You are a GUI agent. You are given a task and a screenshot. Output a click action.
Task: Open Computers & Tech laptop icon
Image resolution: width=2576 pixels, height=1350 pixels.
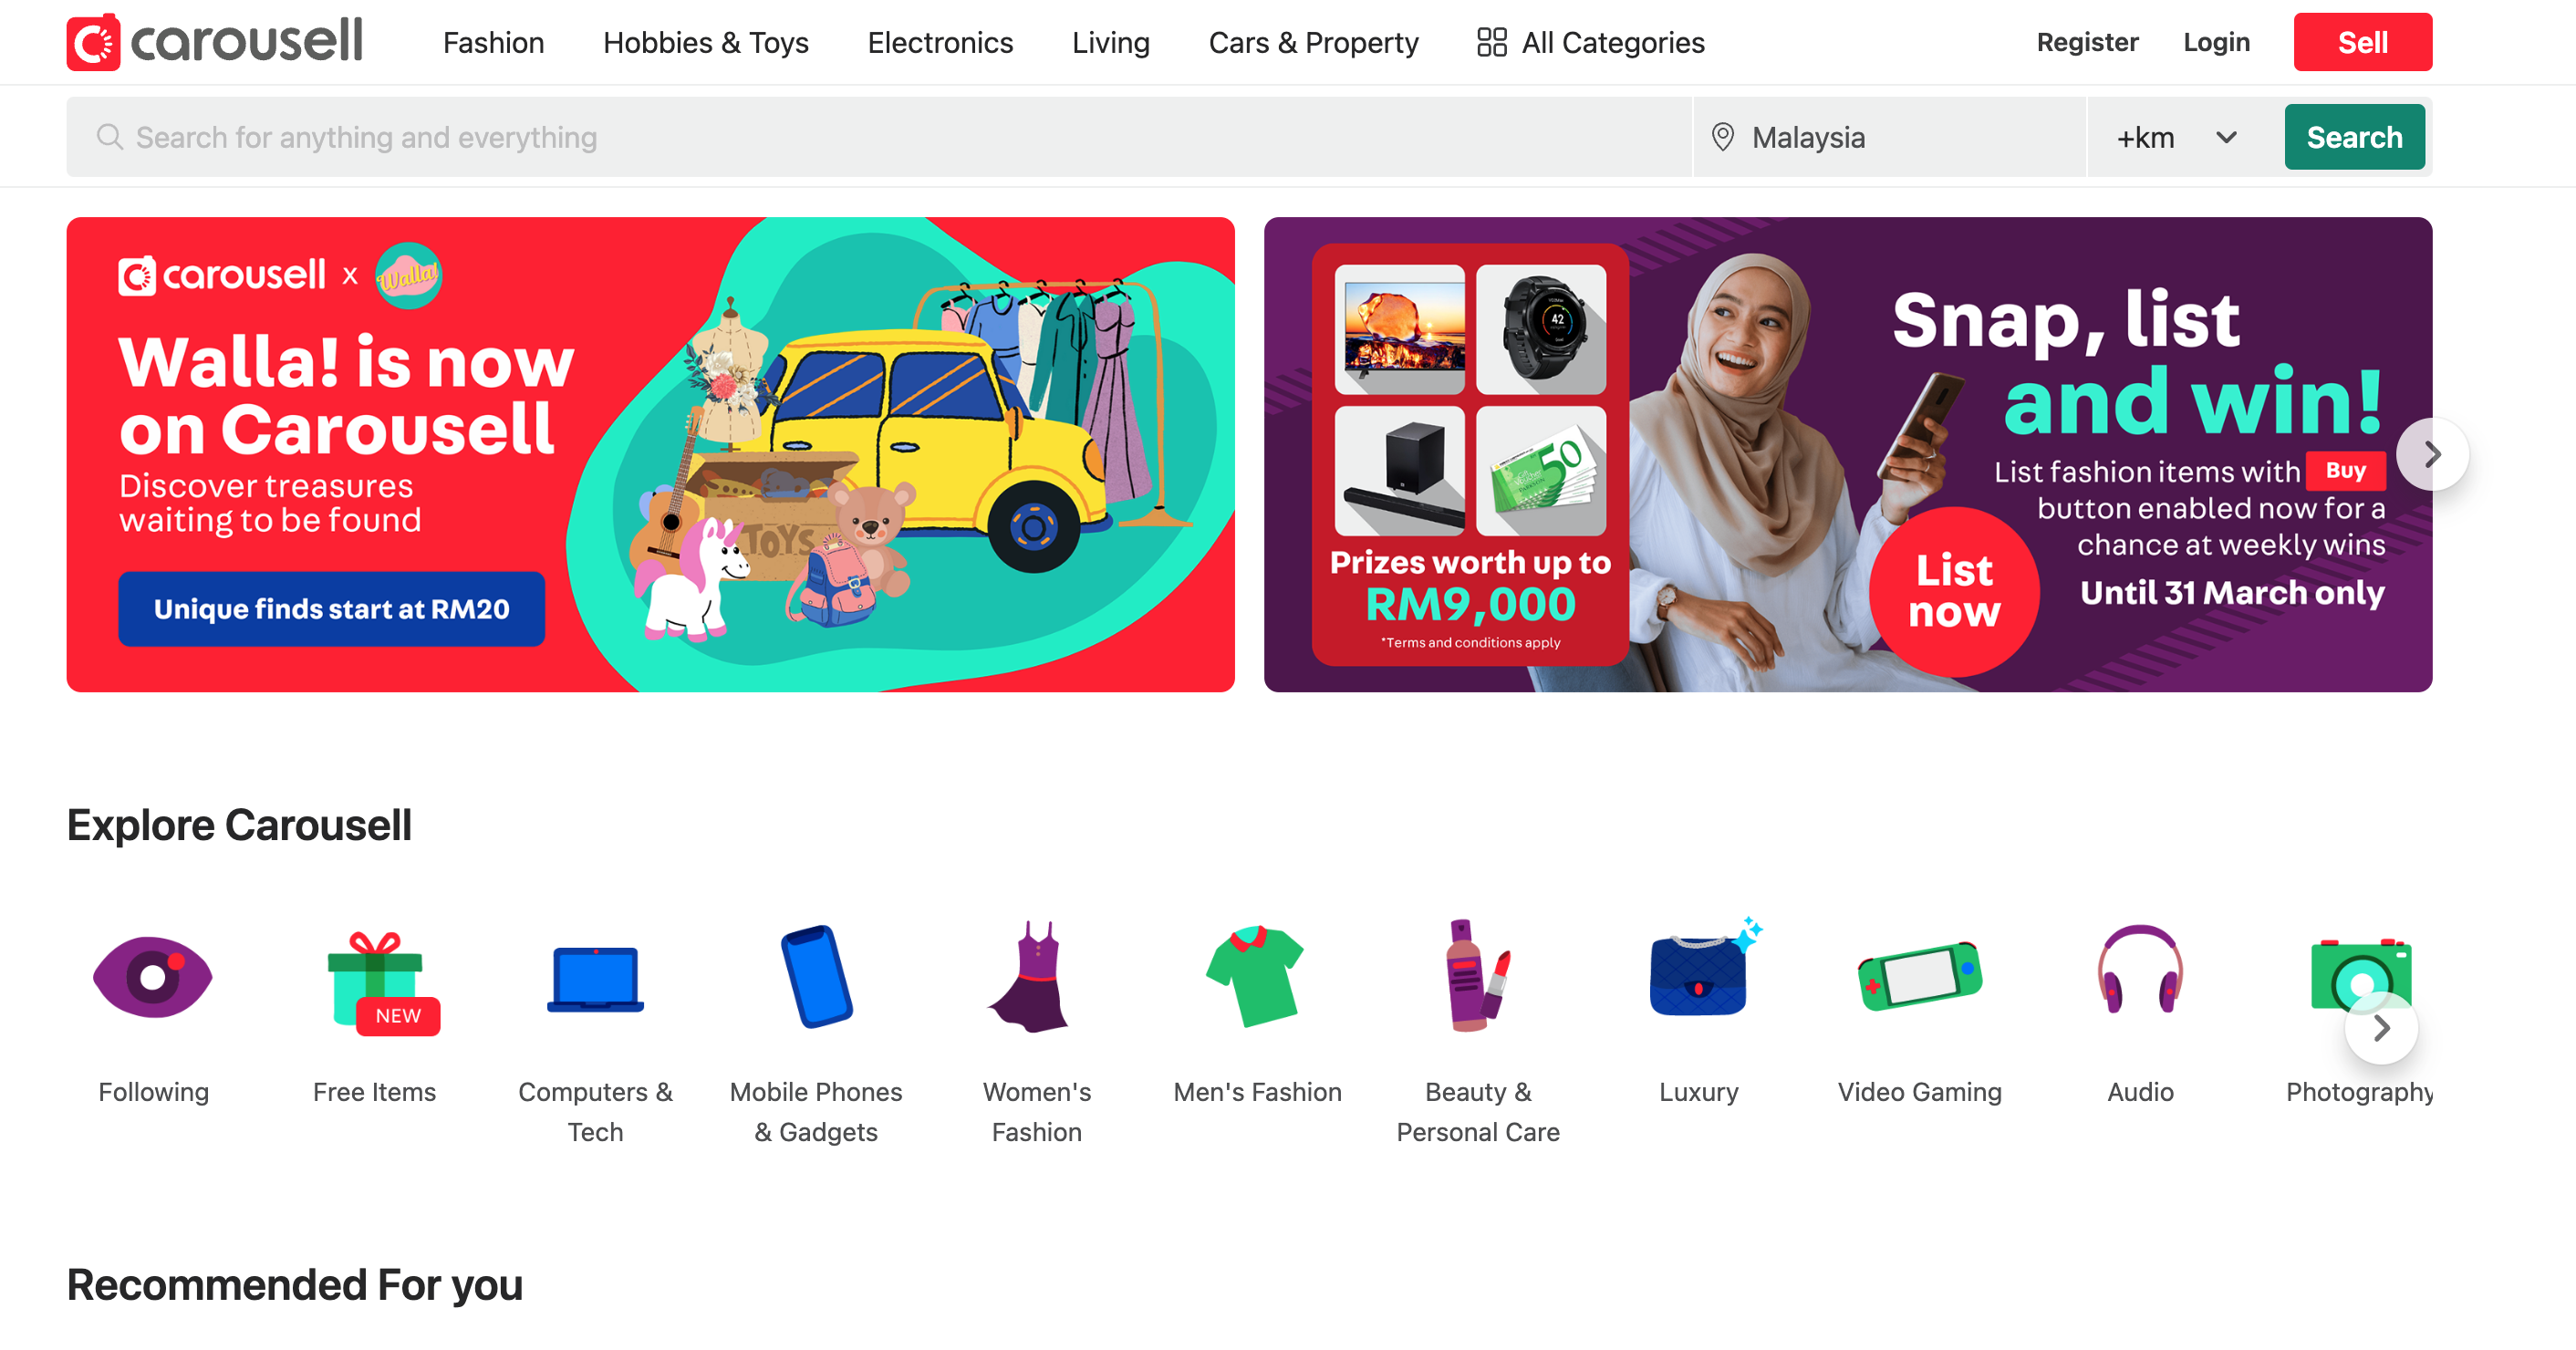tap(595, 979)
